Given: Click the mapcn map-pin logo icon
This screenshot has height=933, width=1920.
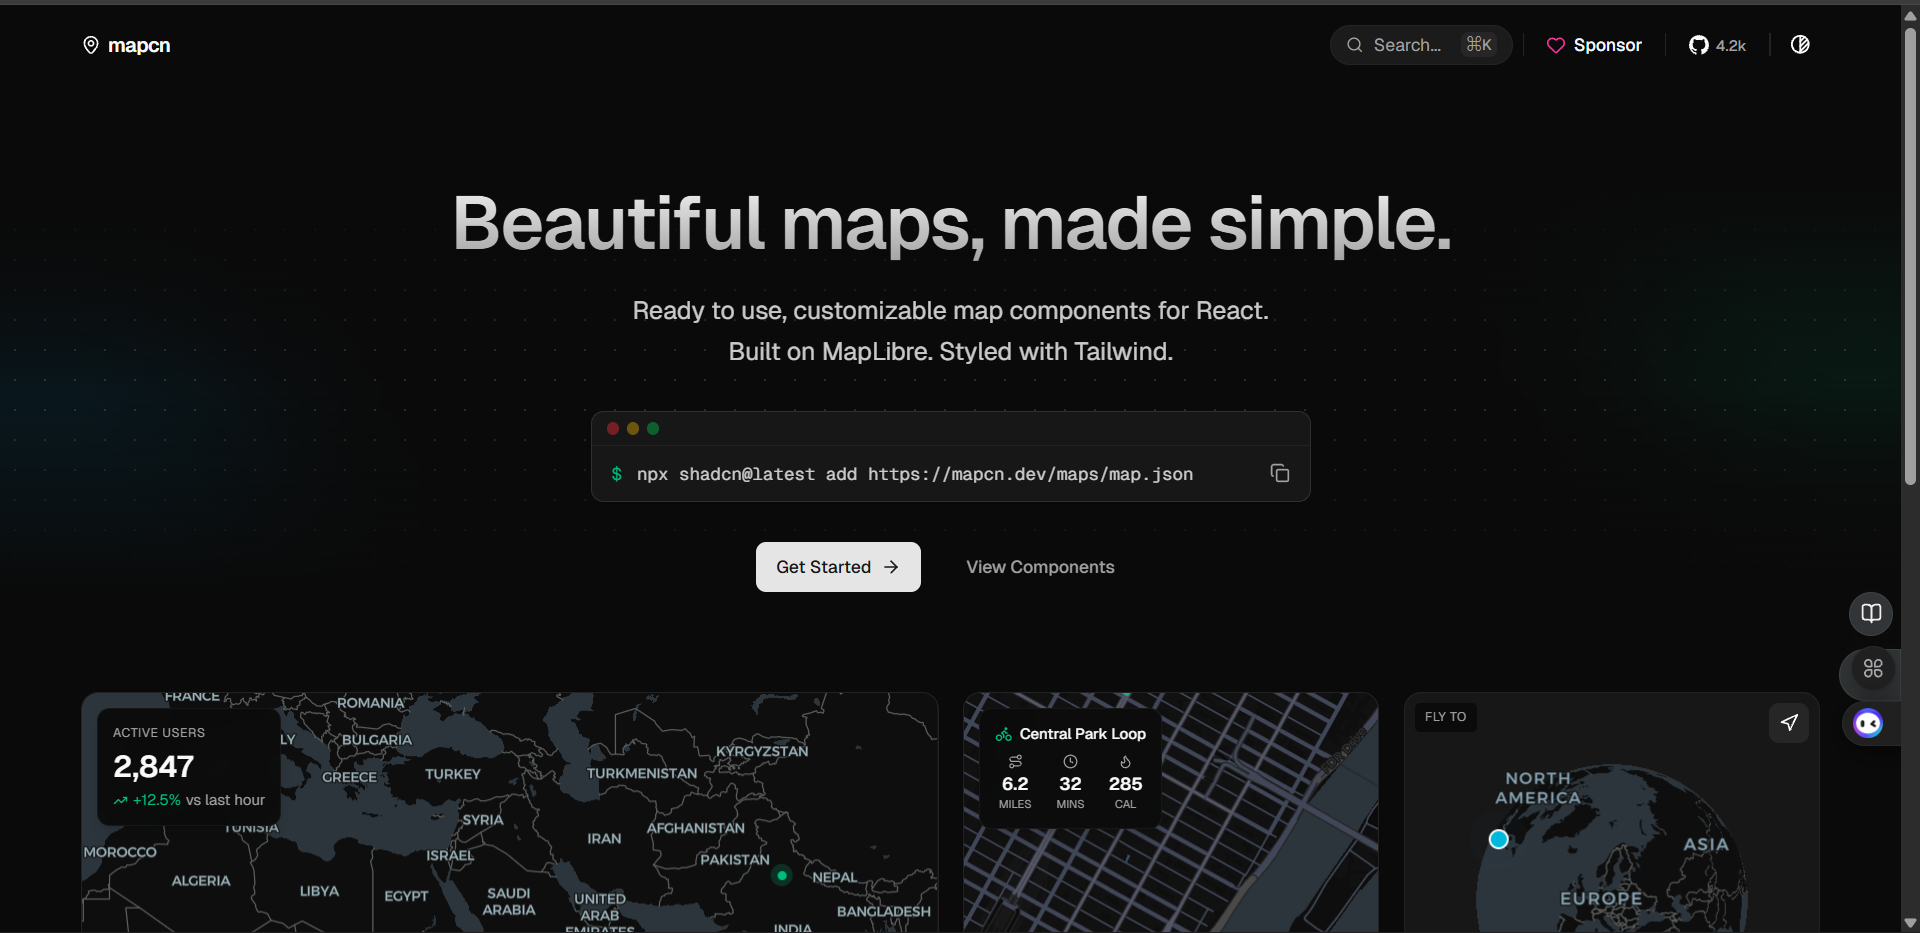Looking at the screenshot, I should point(91,45).
